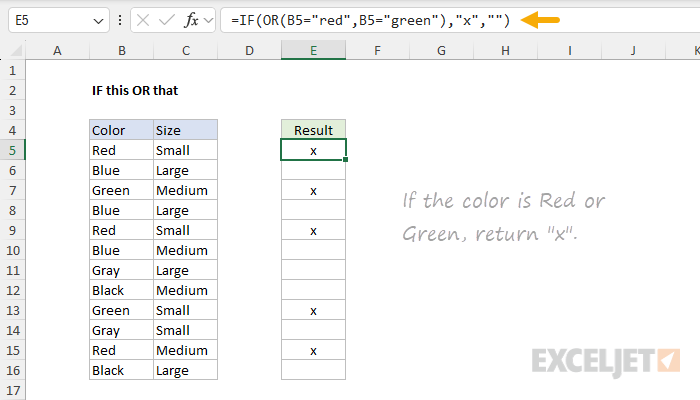
Task: Click the fill handle on cell E5
Action: [x=346, y=159]
